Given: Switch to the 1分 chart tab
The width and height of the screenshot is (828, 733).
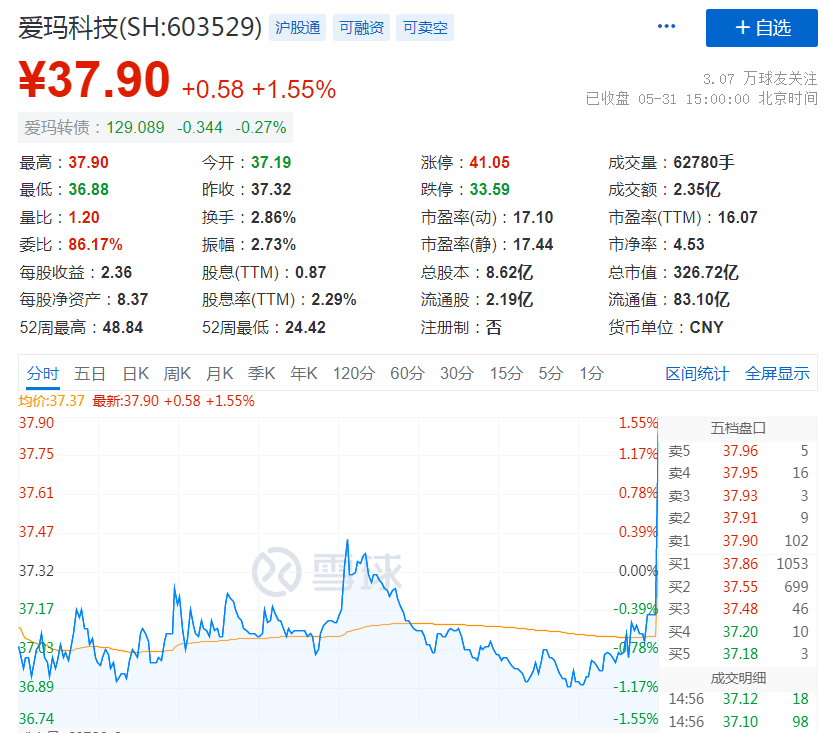Looking at the screenshot, I should 591,373.
